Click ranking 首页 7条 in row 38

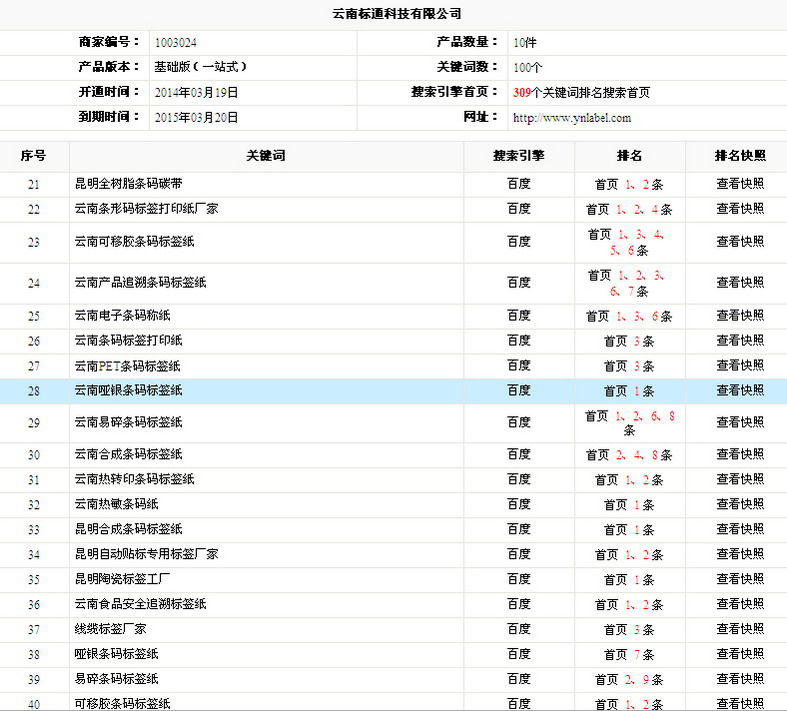tap(629, 655)
